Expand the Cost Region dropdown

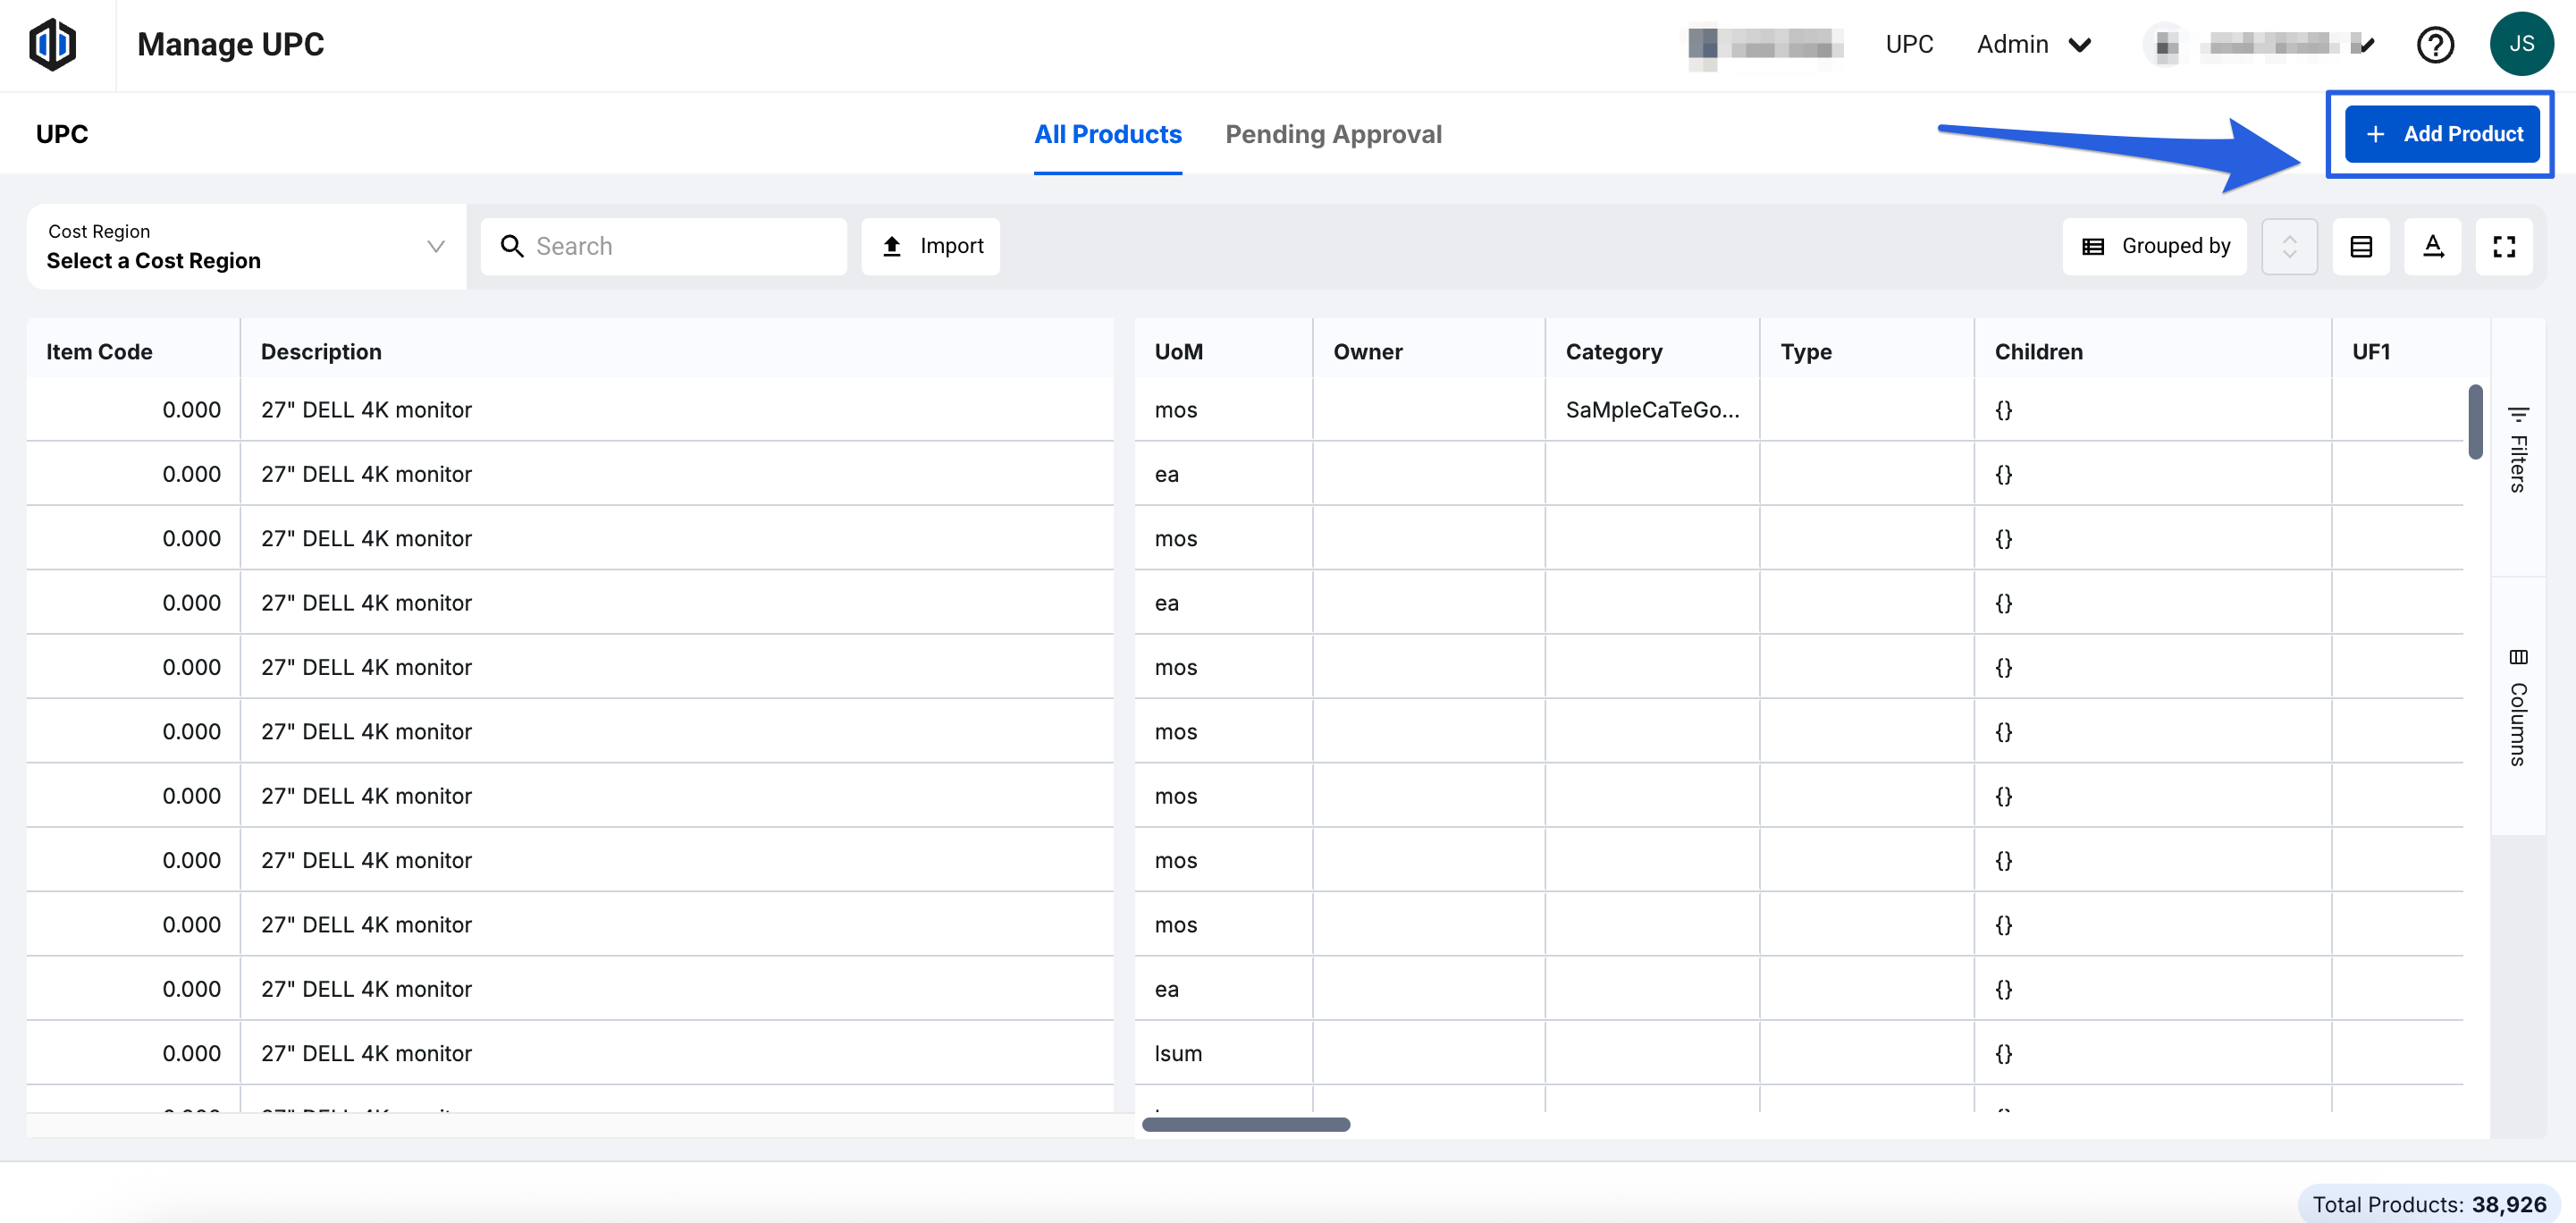tap(246, 246)
